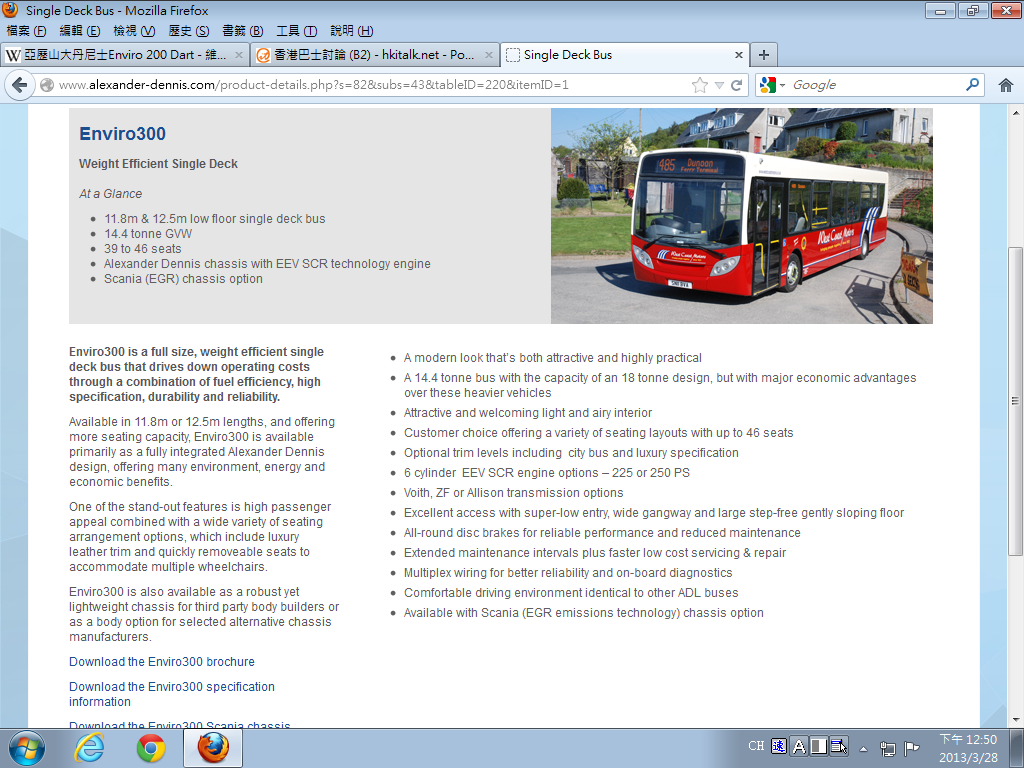Open a new tab with plus button
The image size is (1024, 768).
point(763,55)
